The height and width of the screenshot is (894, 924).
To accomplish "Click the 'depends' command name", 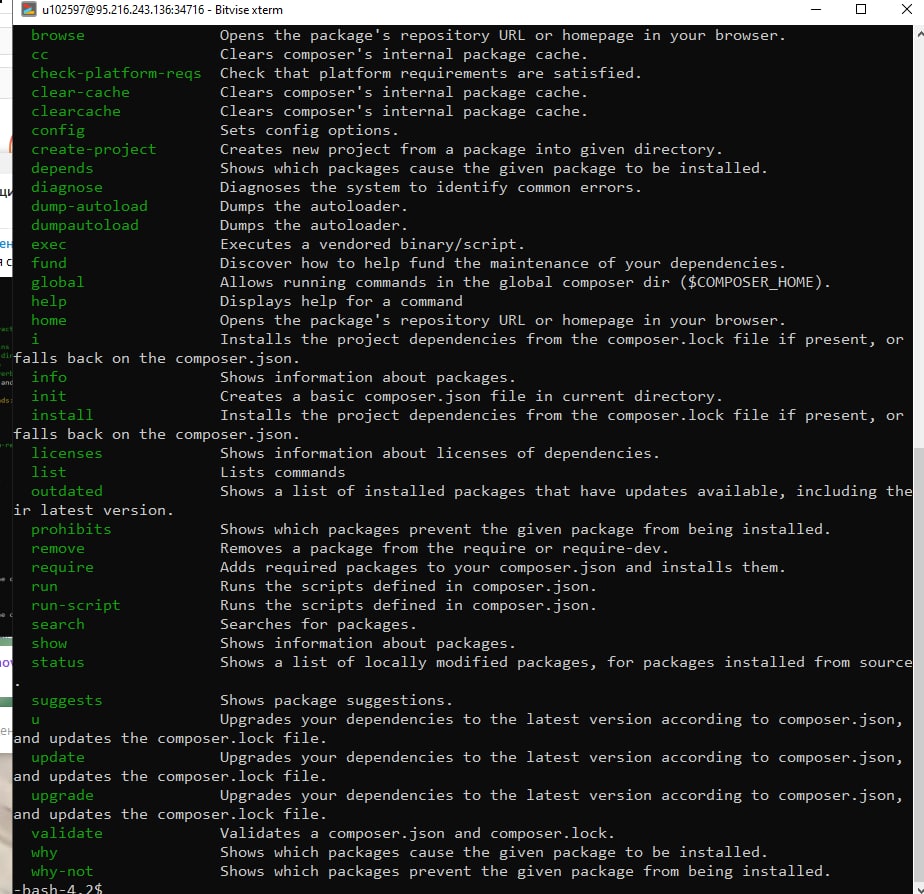I will [x=62, y=169].
